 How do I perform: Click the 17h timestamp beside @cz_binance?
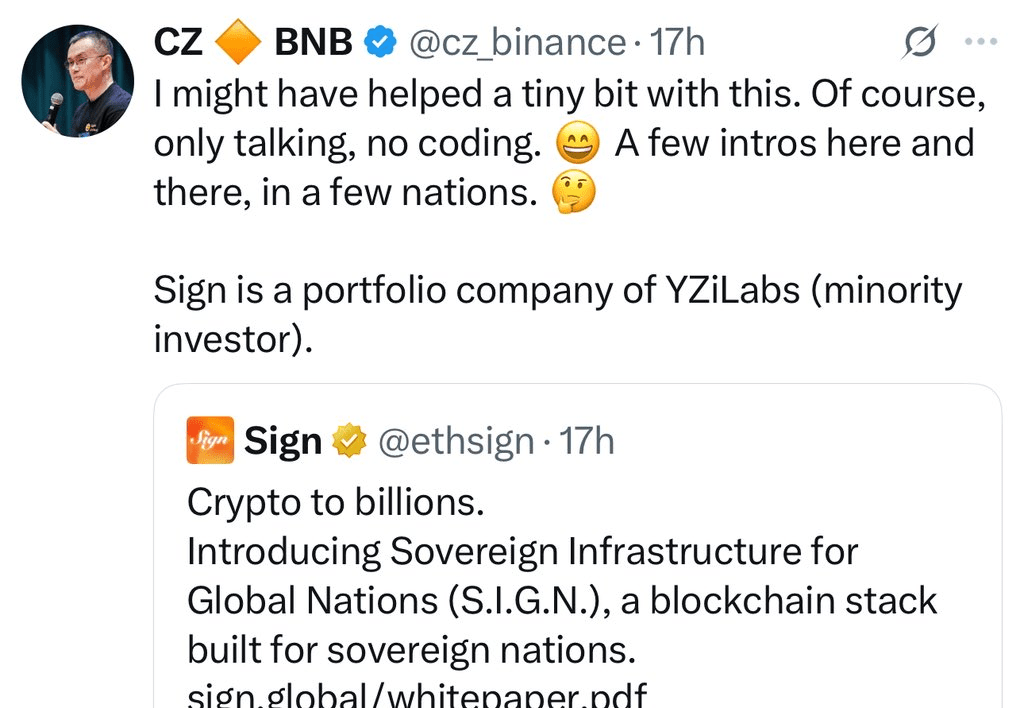coord(677,42)
